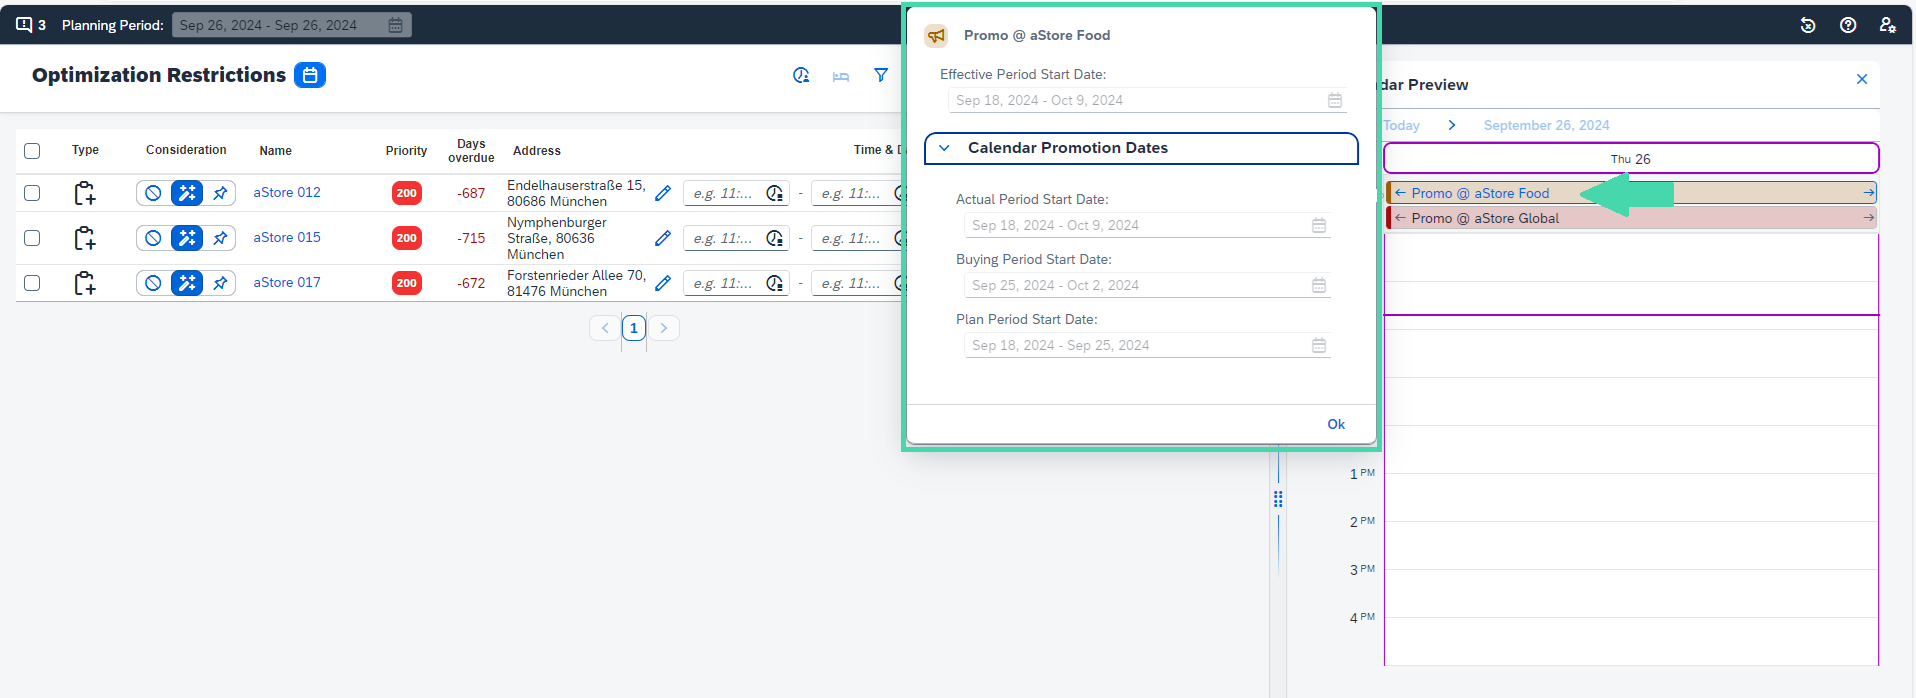Open the Planning Period date picker calendar
The image size is (1916, 698).
point(396,25)
